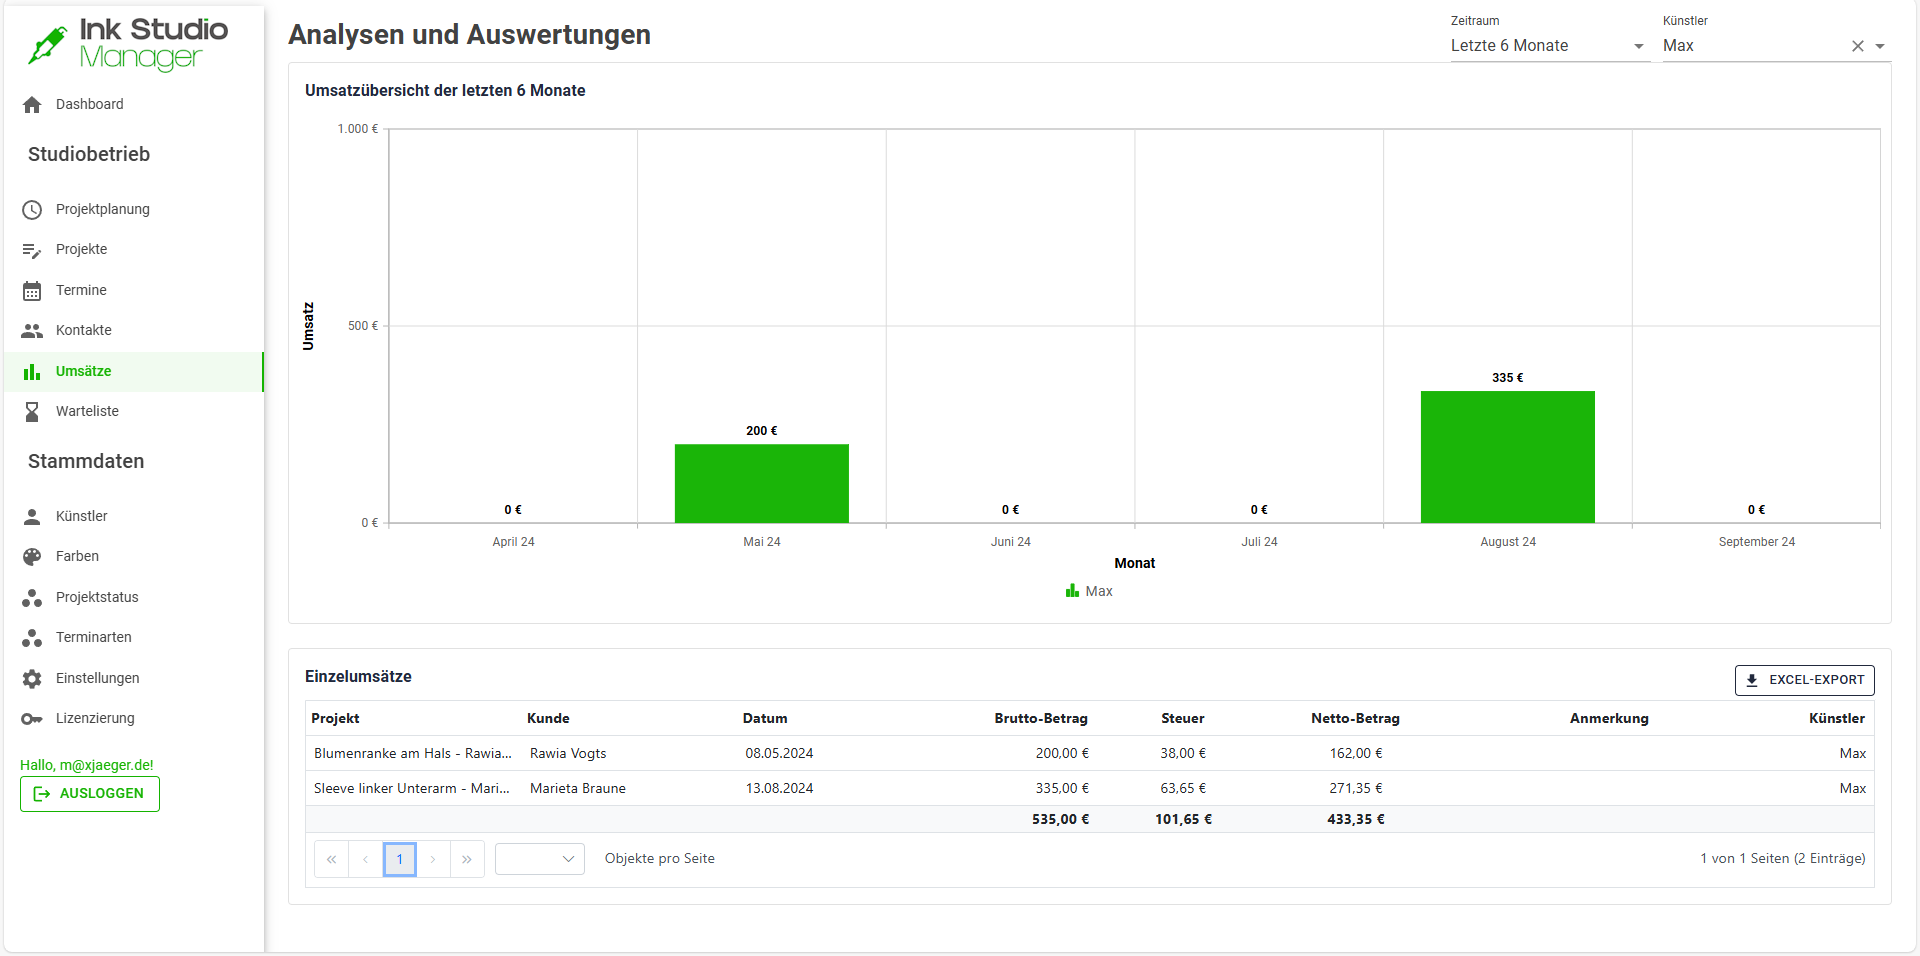Click the Kontakte people icon
1920x956 pixels.
pyautogui.click(x=32, y=331)
